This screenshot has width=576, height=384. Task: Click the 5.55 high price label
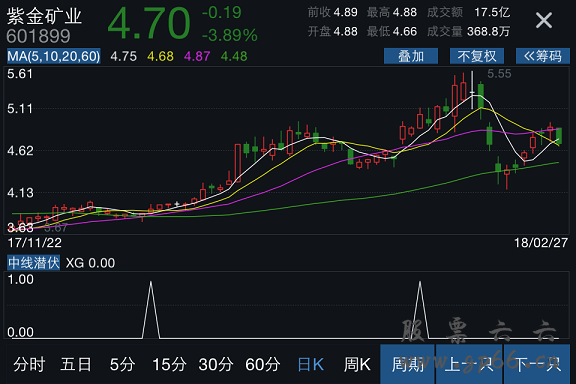pyautogui.click(x=499, y=74)
